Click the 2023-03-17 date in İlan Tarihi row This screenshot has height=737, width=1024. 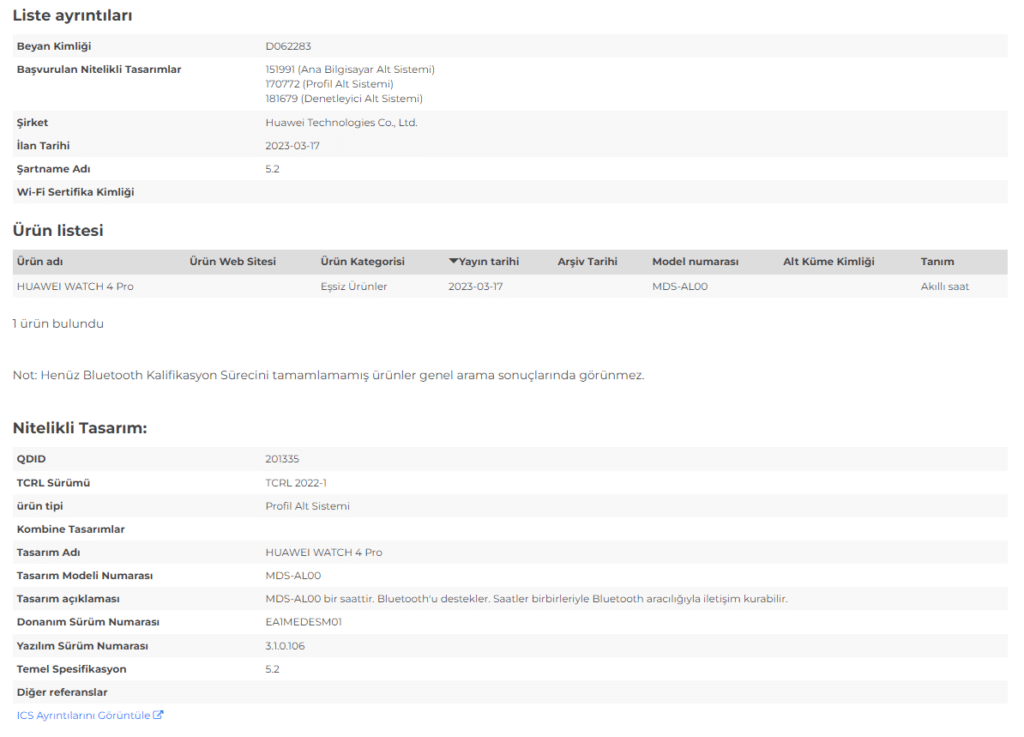[x=293, y=146]
